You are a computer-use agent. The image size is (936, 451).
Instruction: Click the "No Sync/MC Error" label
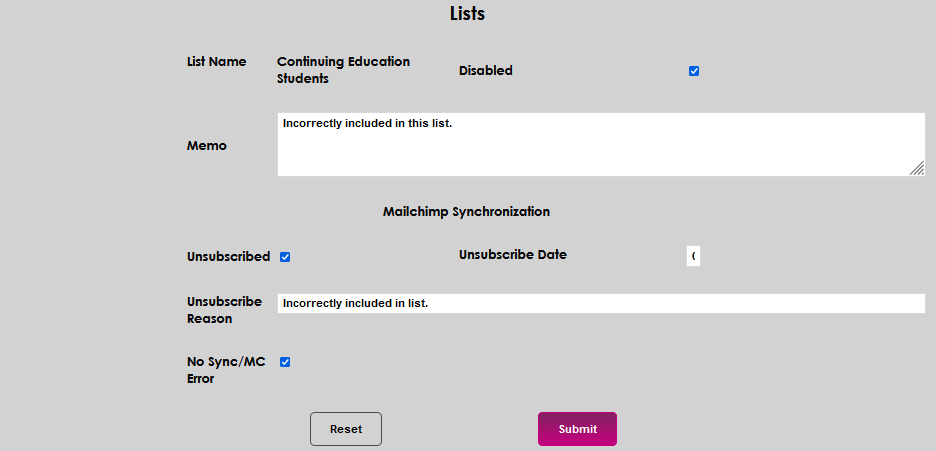coord(226,370)
